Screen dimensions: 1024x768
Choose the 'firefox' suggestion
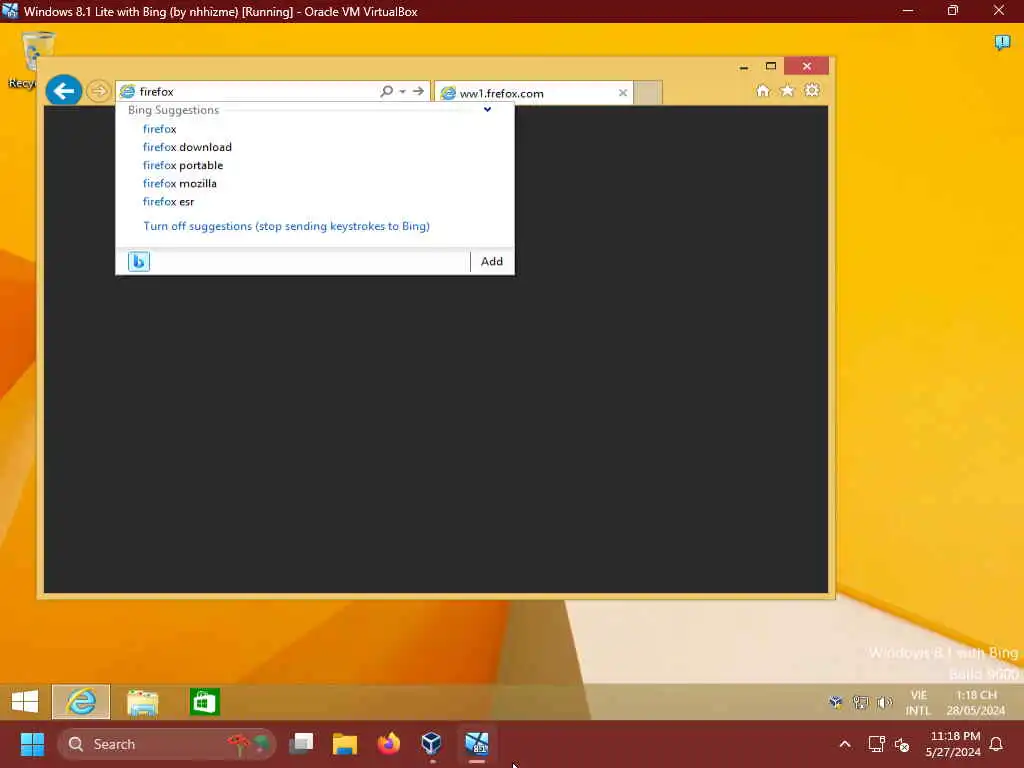click(159, 129)
